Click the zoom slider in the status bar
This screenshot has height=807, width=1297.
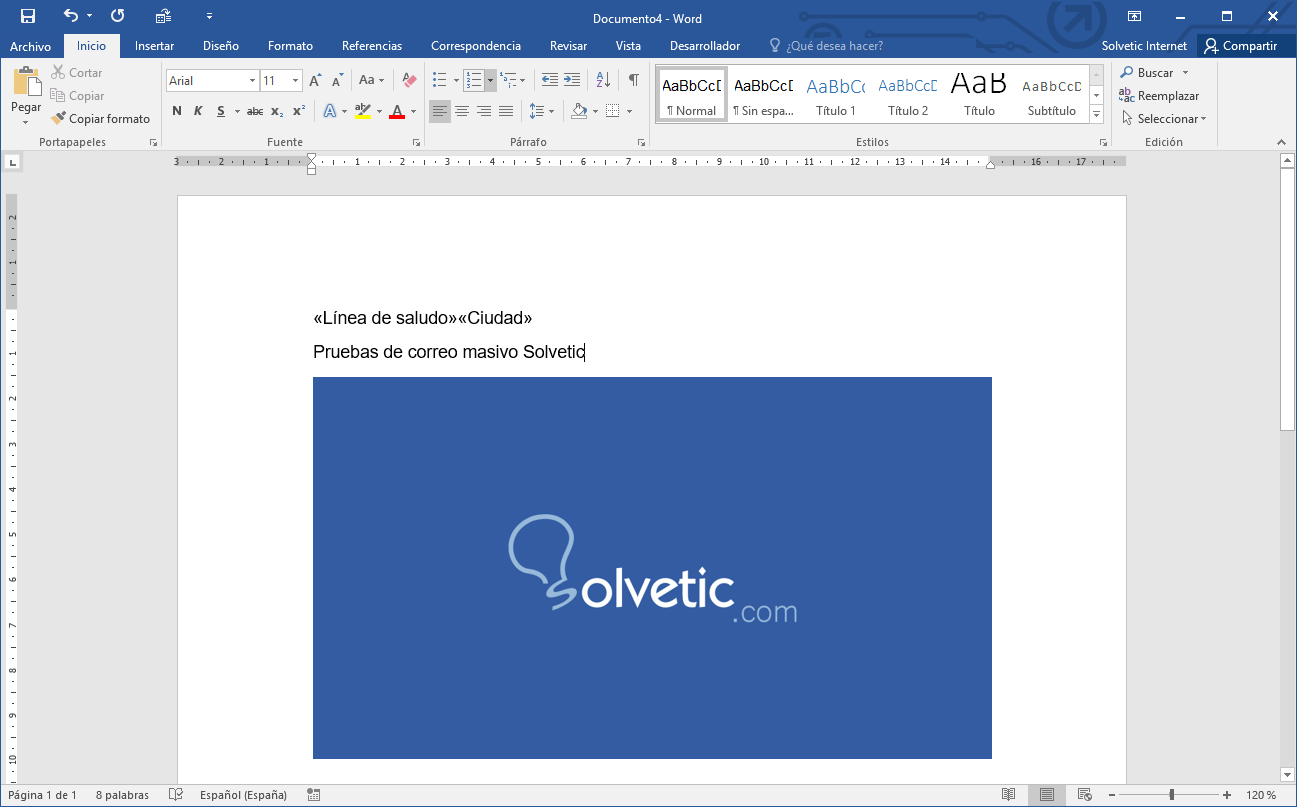[1171, 795]
